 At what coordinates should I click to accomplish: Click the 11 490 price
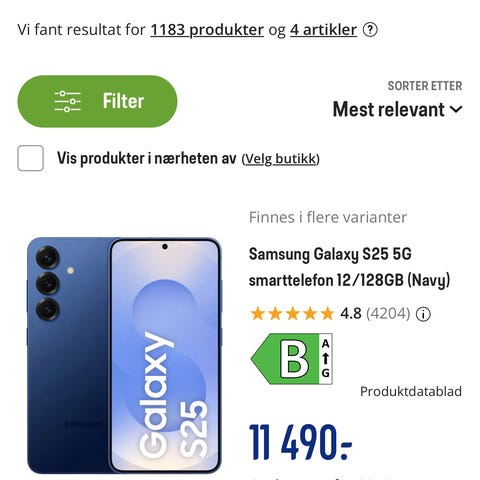point(301,442)
